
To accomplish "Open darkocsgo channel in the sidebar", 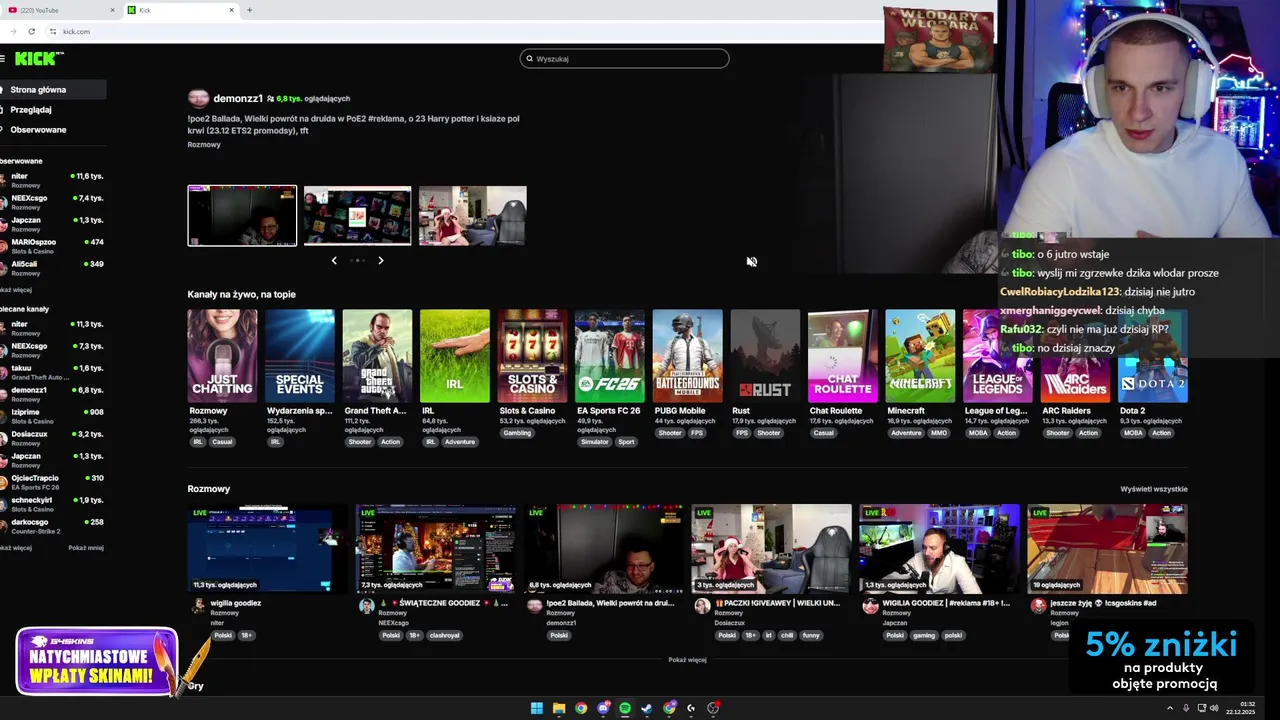I will (x=53, y=526).
